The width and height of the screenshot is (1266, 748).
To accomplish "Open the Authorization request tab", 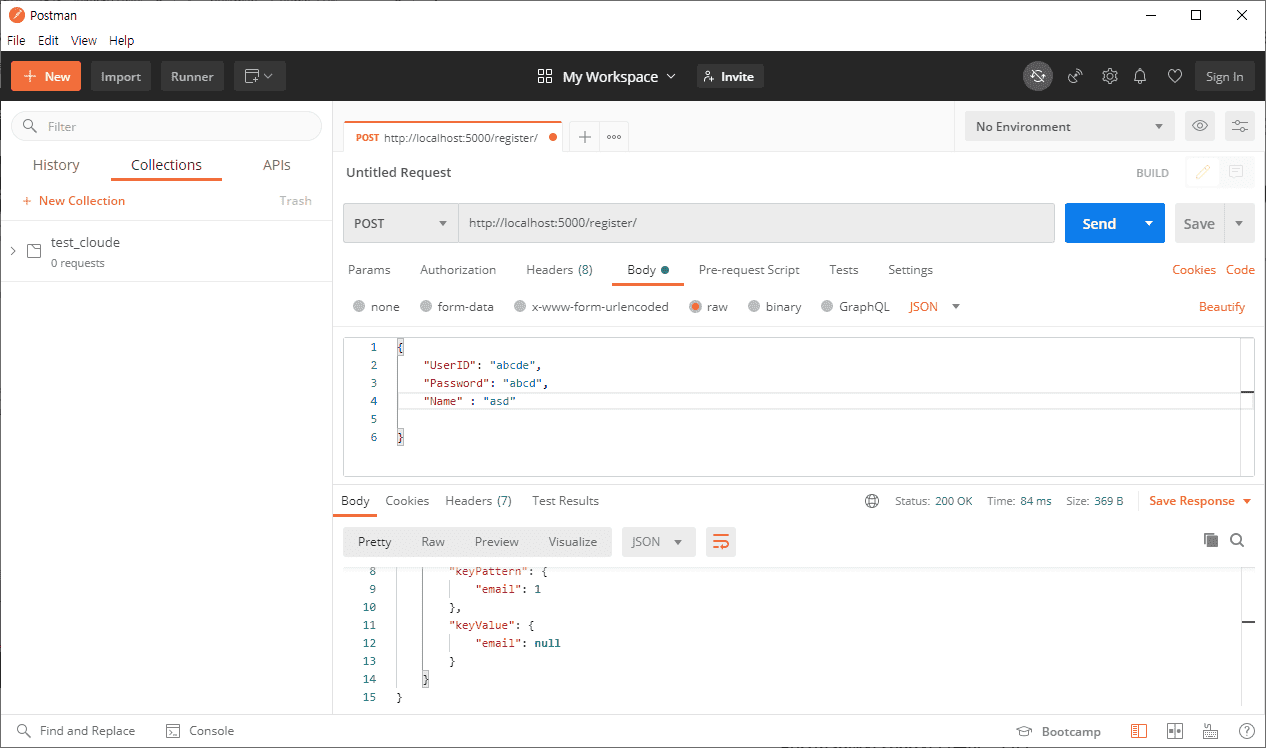I will point(458,270).
